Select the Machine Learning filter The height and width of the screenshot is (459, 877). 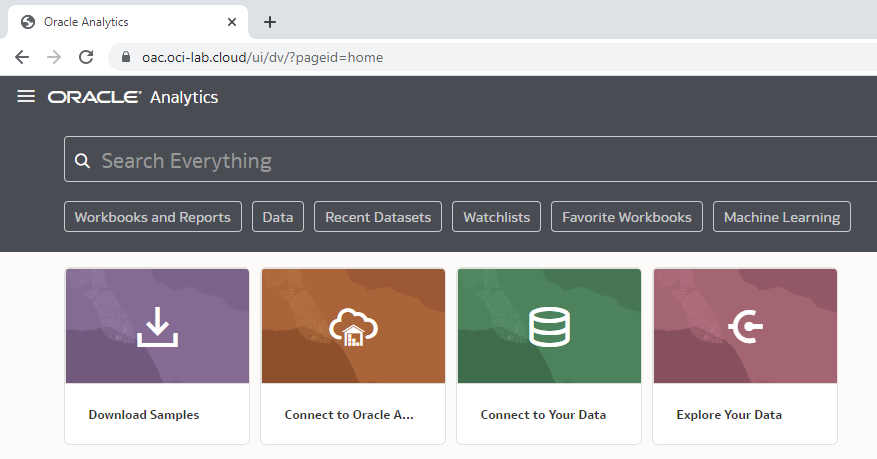[781, 217]
